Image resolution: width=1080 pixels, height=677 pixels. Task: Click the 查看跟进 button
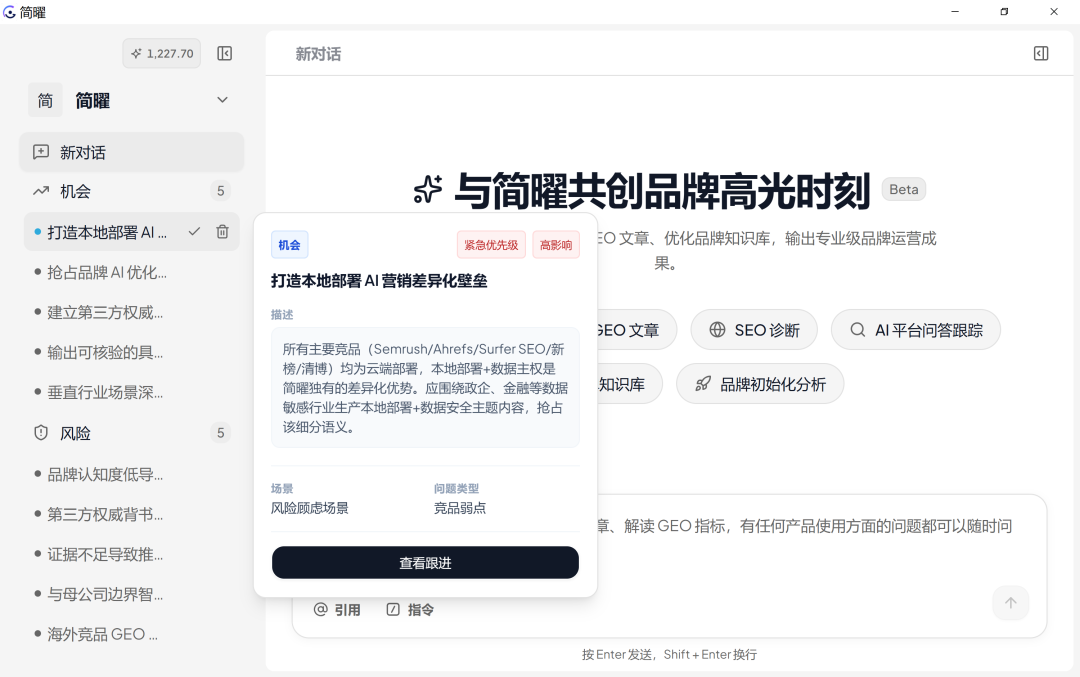coord(425,563)
